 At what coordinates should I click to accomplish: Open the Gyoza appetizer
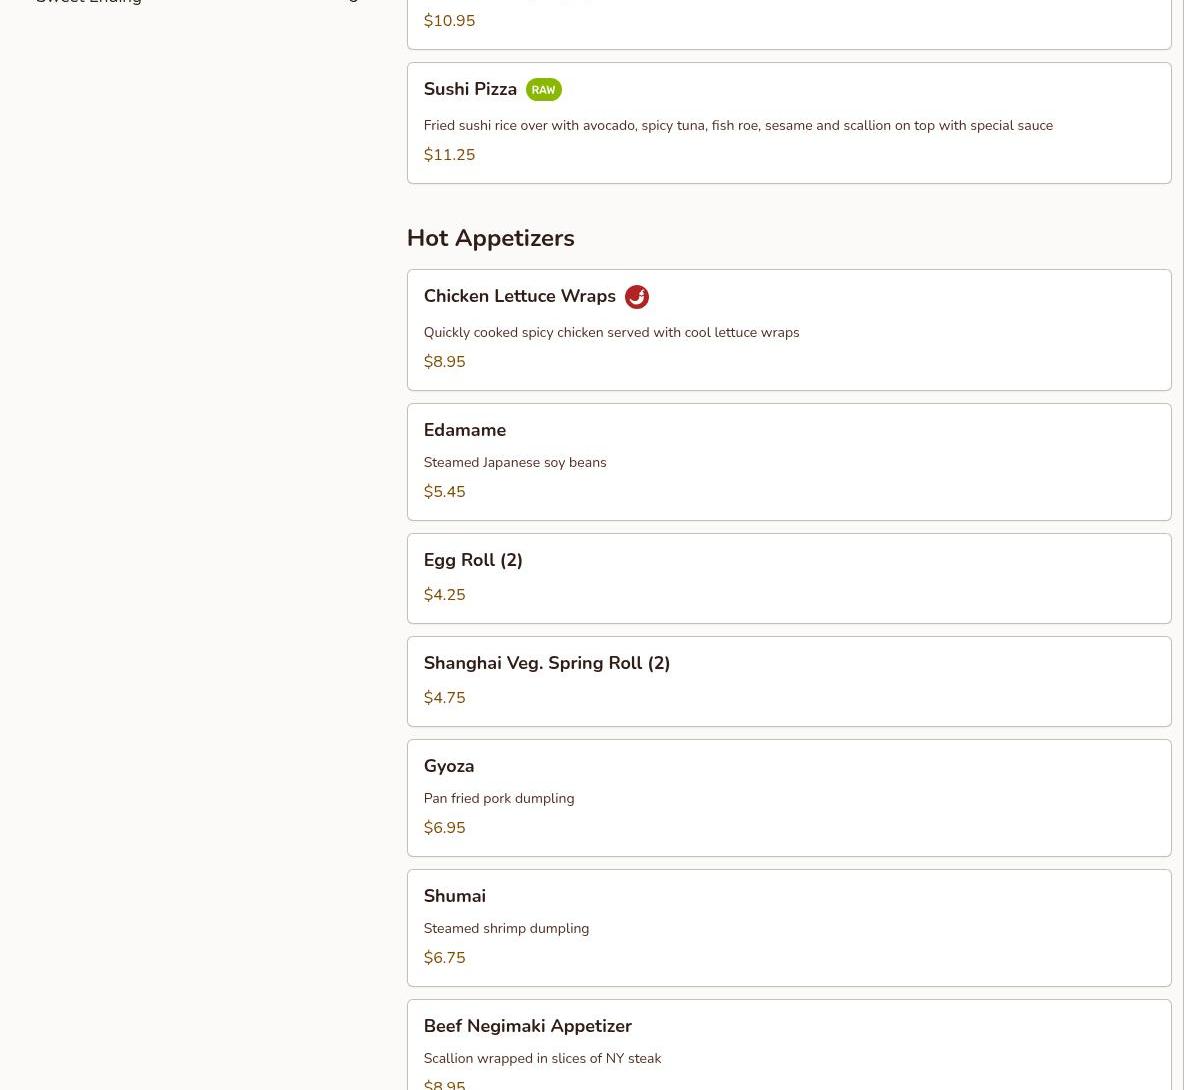pos(449,766)
